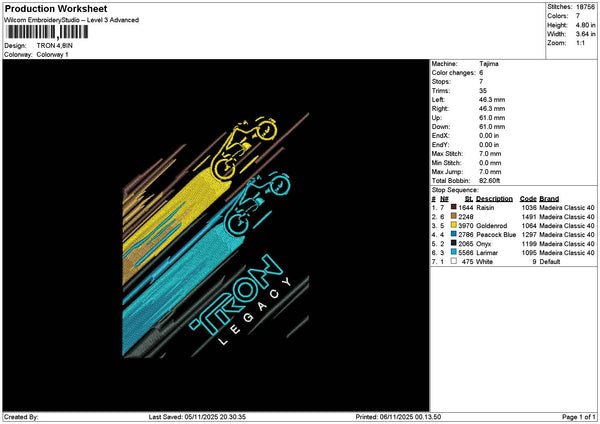Select thread code 1064
600x424 pixels.
tap(529, 226)
